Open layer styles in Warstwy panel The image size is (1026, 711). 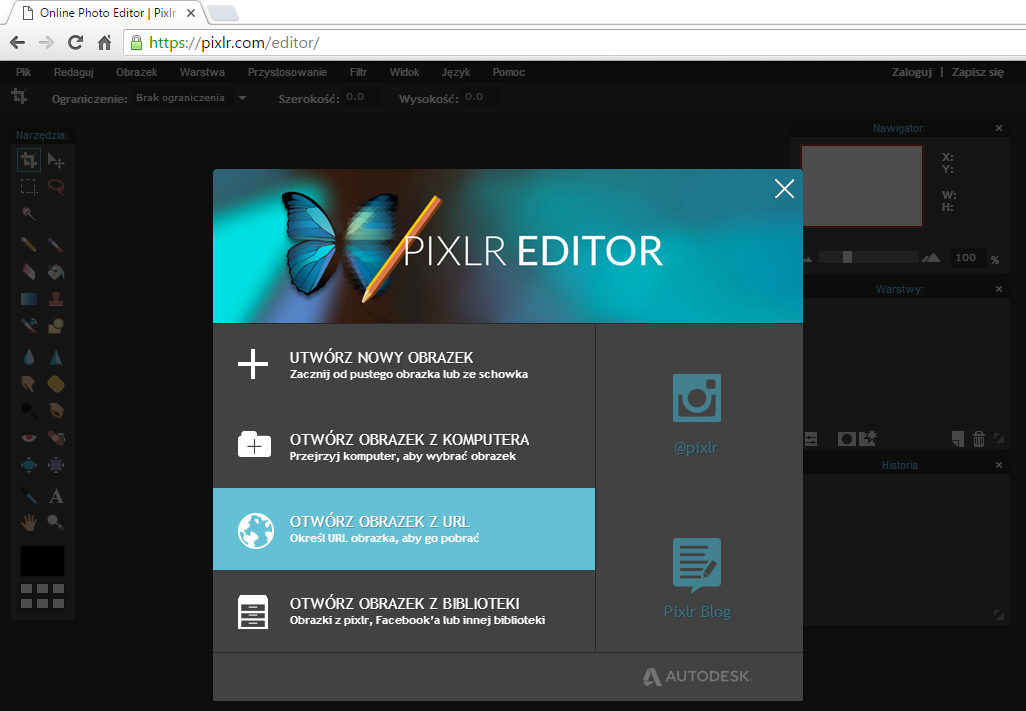[x=868, y=439]
